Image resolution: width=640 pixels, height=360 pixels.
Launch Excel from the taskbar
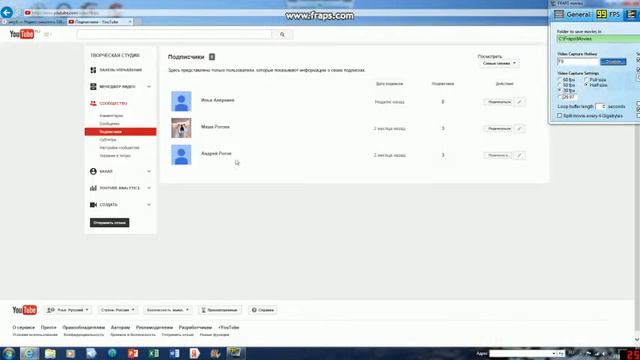click(x=154, y=353)
